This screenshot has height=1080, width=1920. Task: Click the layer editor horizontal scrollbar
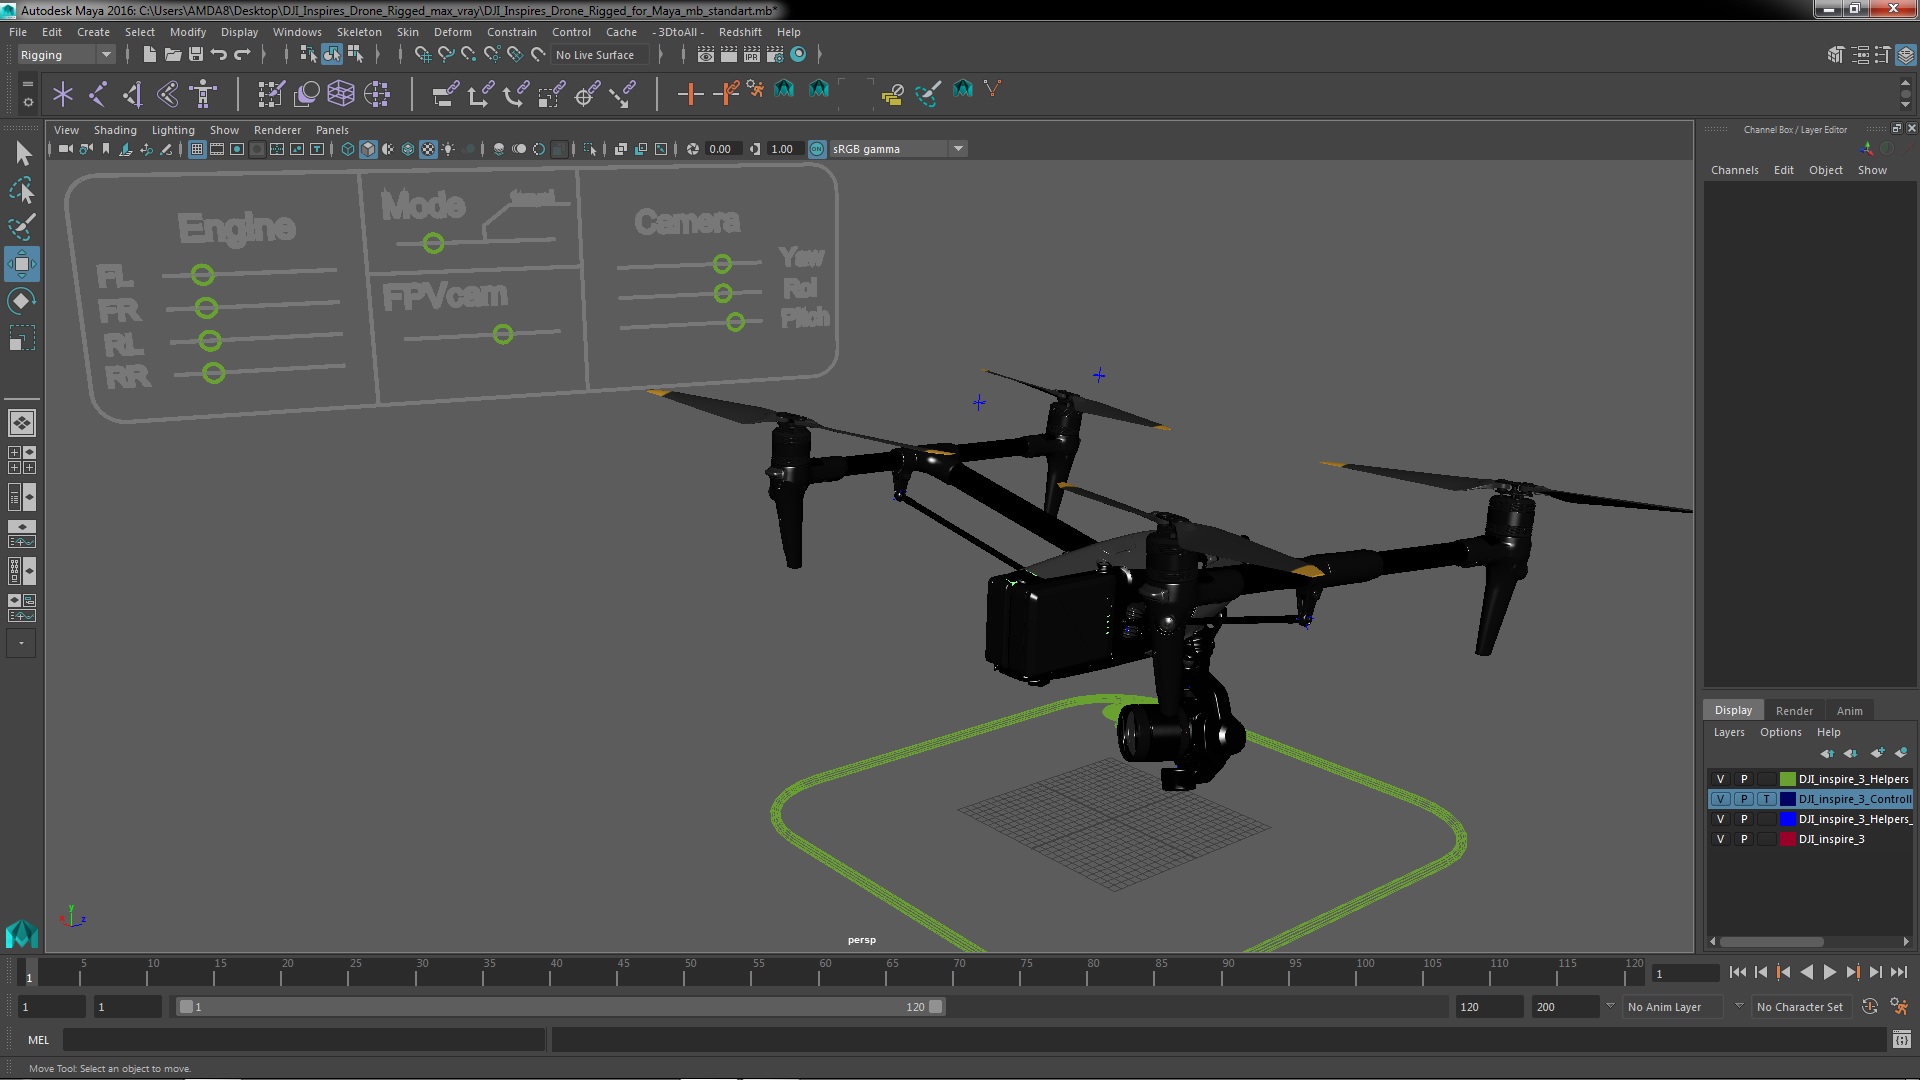(x=1772, y=941)
